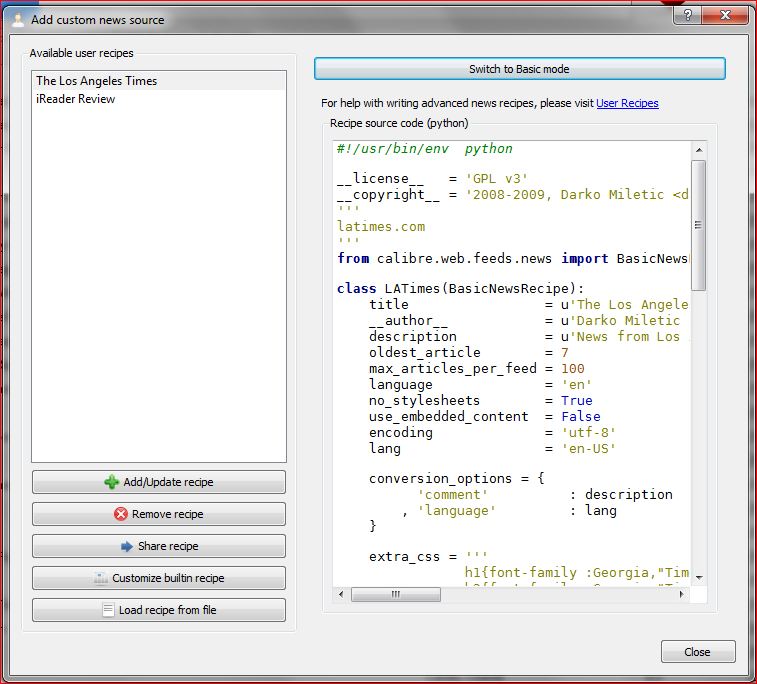Click the blue arrow Share recipe icon
757x684 pixels.
pyautogui.click(x=127, y=546)
